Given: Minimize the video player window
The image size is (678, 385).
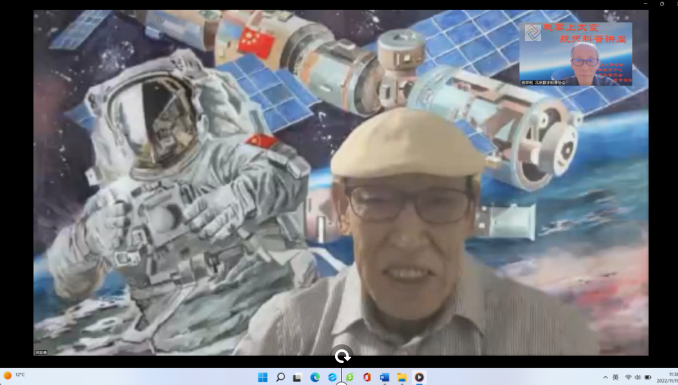Looking at the screenshot, I should point(645,3).
